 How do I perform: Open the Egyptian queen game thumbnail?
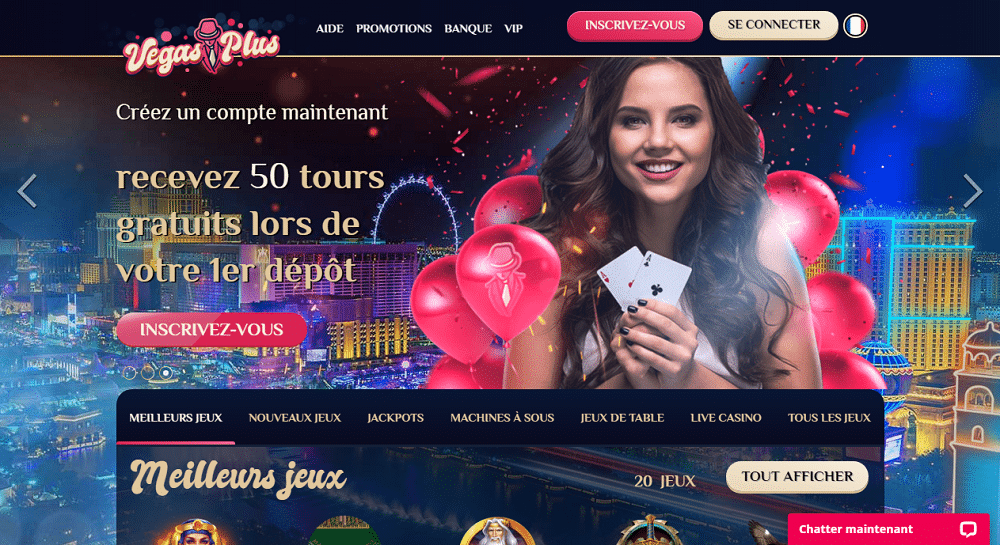tap(193, 532)
